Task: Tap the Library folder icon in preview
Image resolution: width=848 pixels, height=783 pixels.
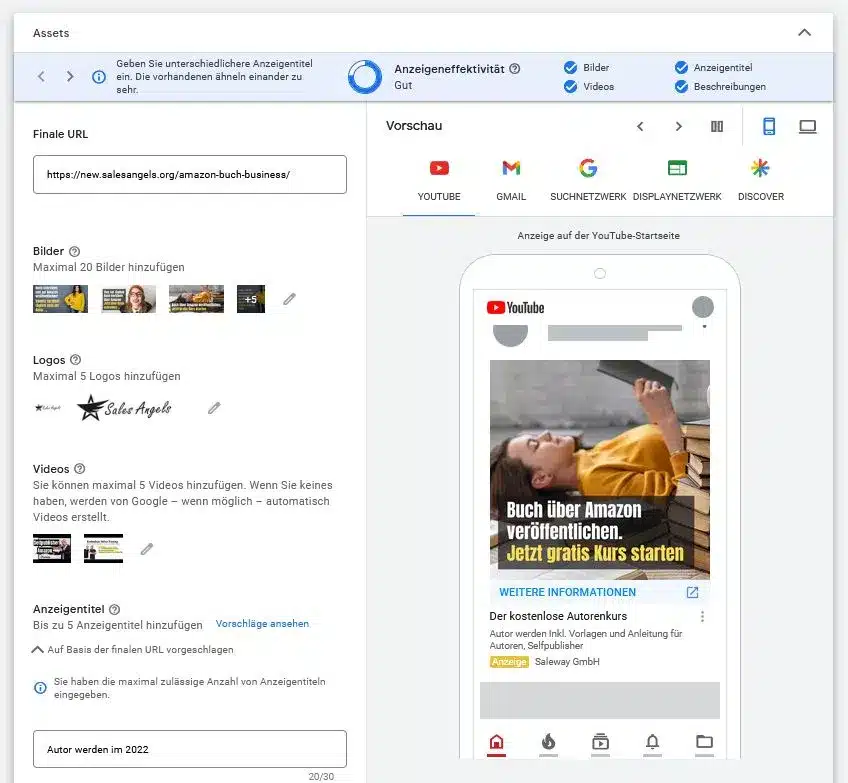Action: coord(704,742)
